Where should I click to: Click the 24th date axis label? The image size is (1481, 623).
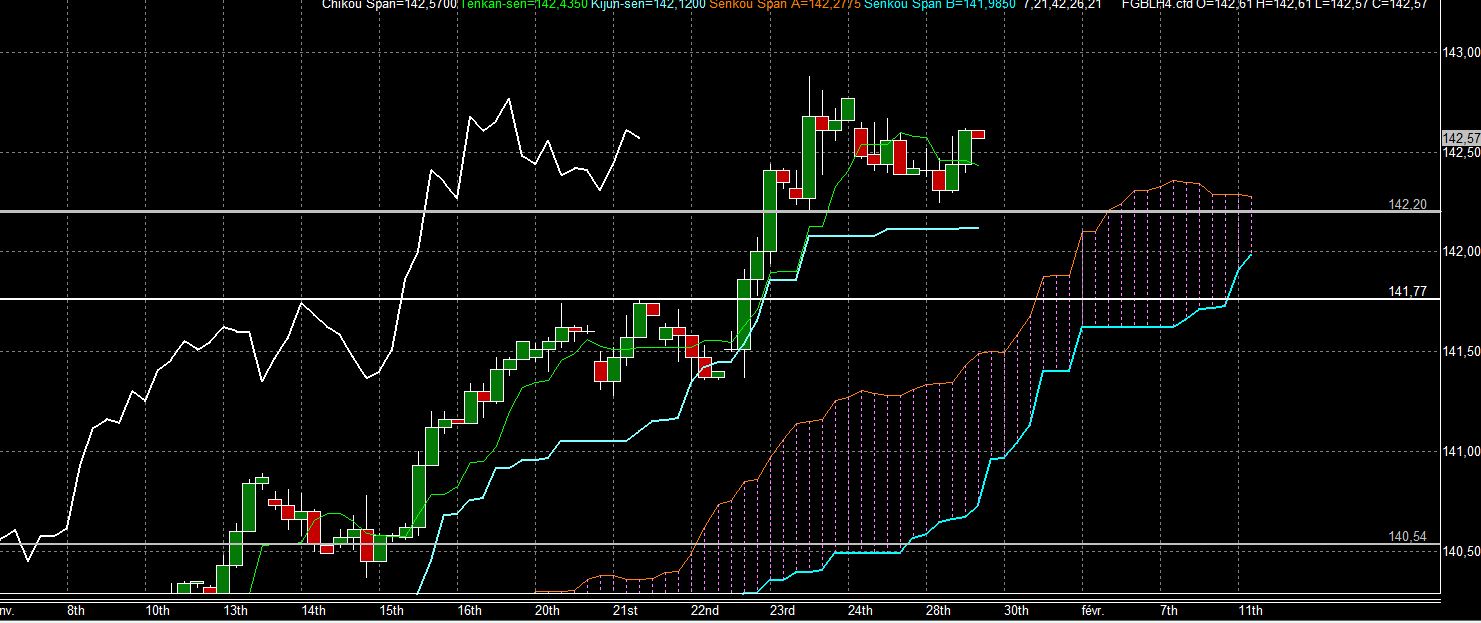click(x=860, y=610)
